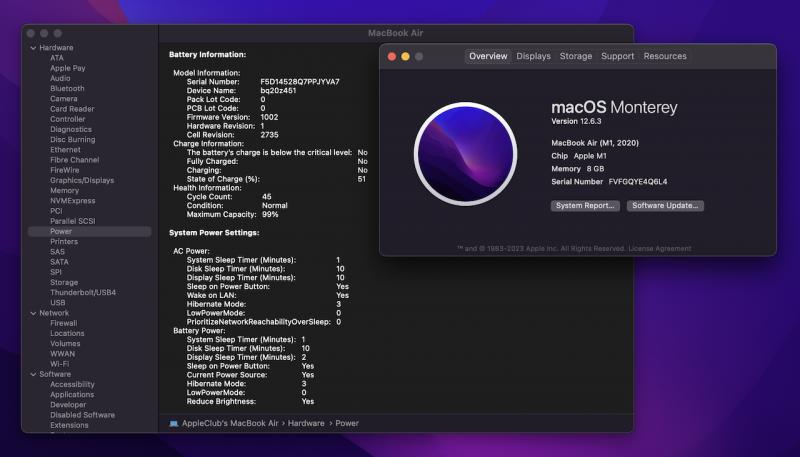
Task: Click the System Report button
Action: coord(585,206)
